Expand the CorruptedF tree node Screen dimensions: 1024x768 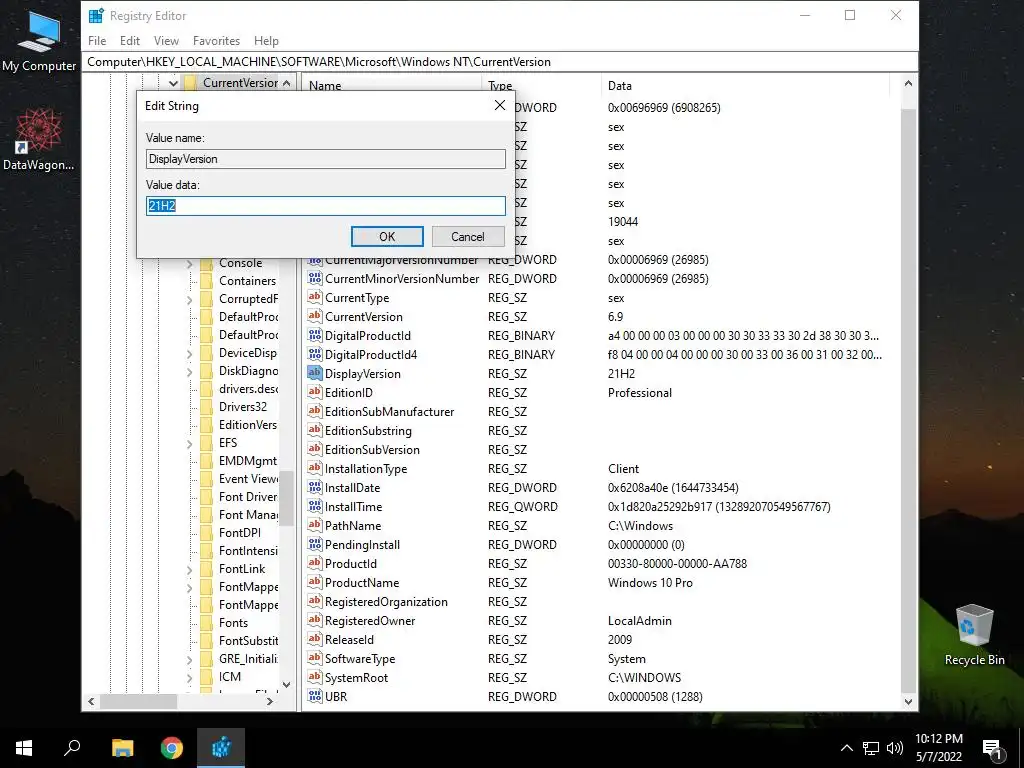[x=189, y=300]
